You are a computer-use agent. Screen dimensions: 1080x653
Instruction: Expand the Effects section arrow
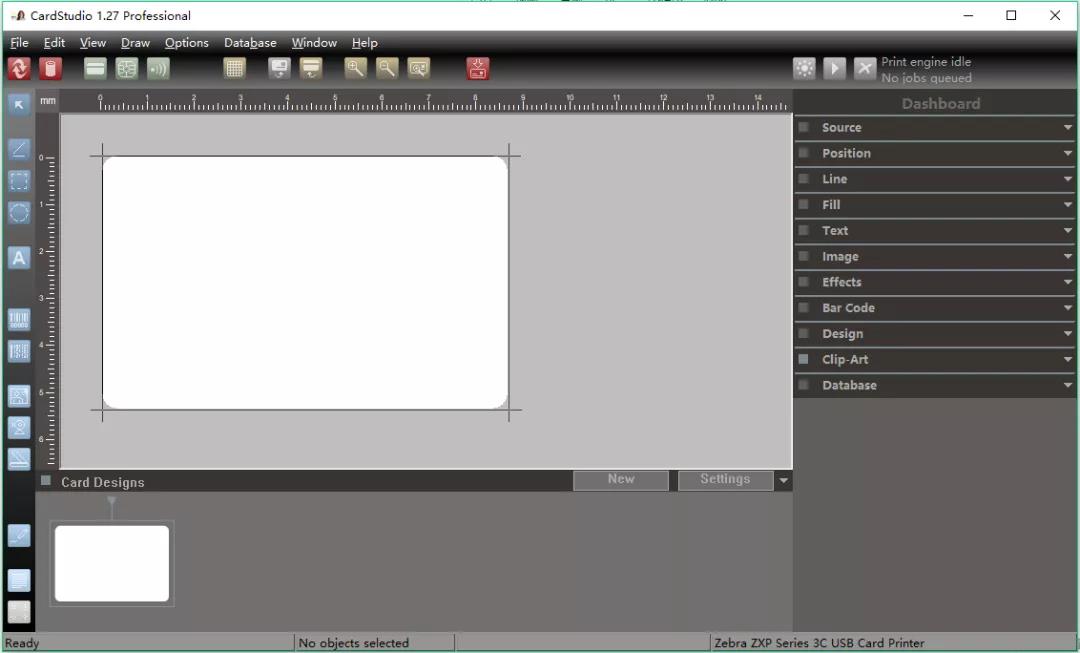point(1068,282)
